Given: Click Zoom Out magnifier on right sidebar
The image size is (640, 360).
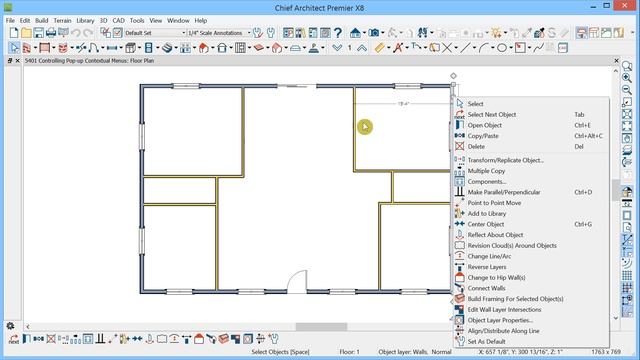Looking at the screenshot, I should (627, 90).
